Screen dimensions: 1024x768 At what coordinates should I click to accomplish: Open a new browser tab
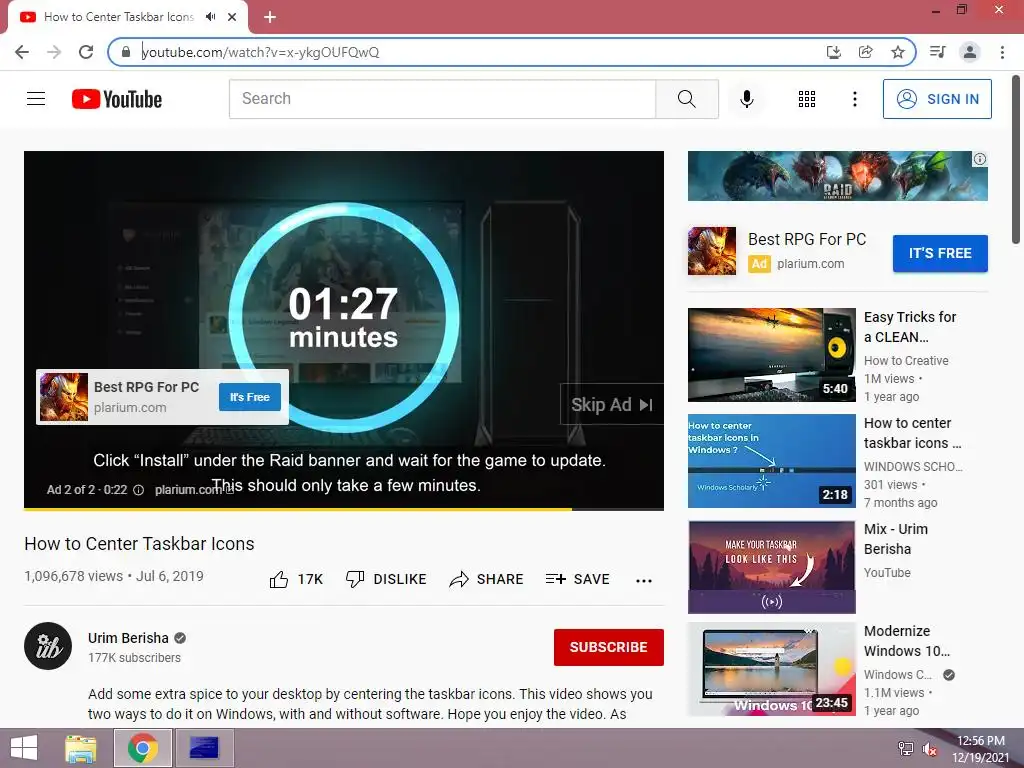[270, 17]
